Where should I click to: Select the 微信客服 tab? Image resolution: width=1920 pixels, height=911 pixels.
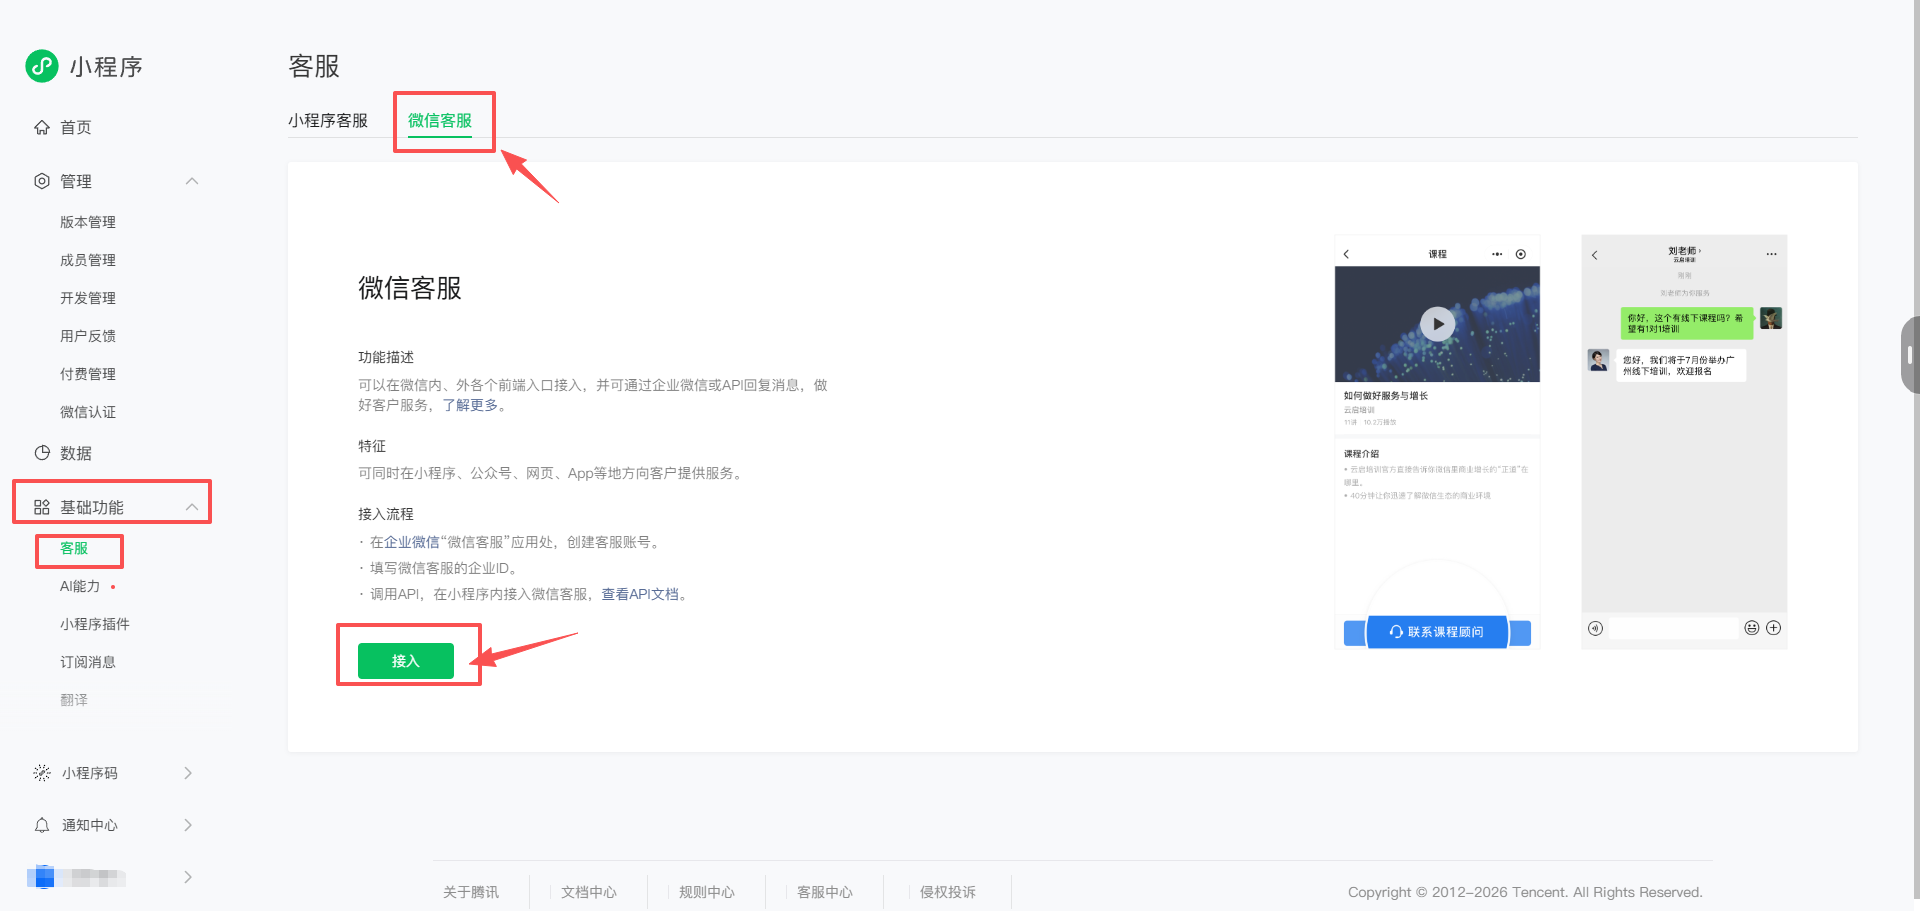tap(440, 120)
